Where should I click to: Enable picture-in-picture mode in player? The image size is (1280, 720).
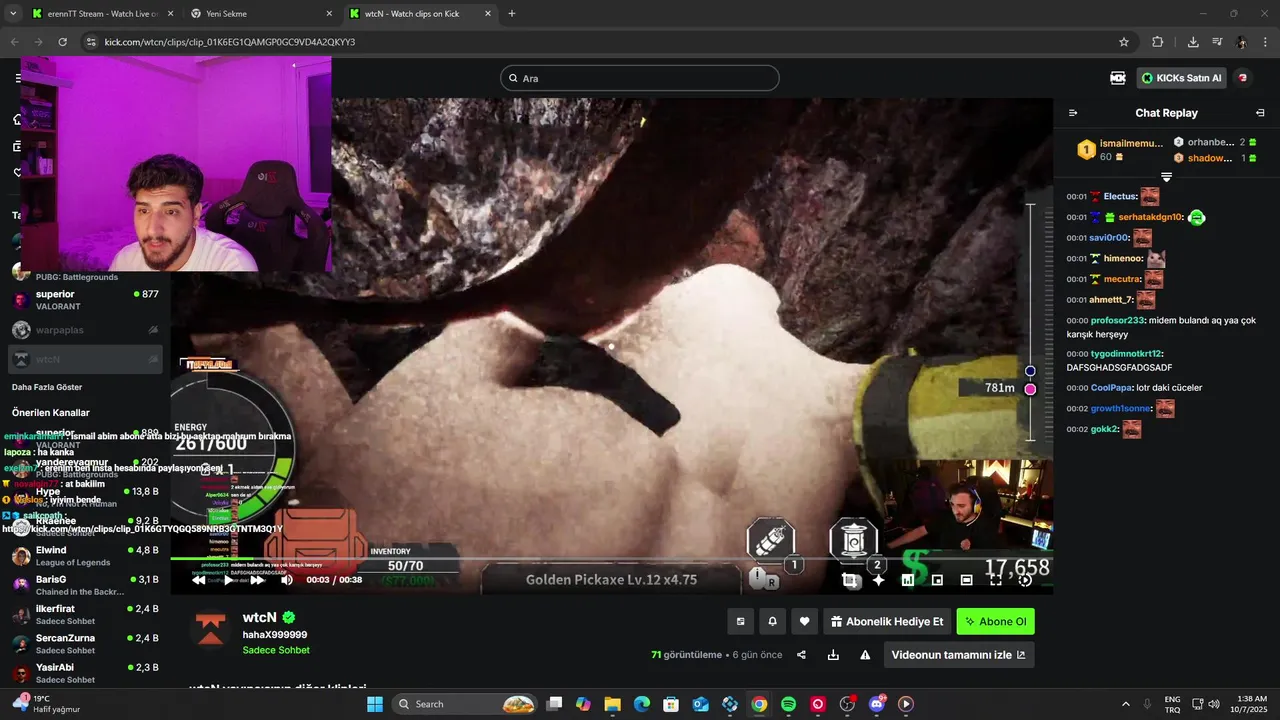[x=937, y=580]
